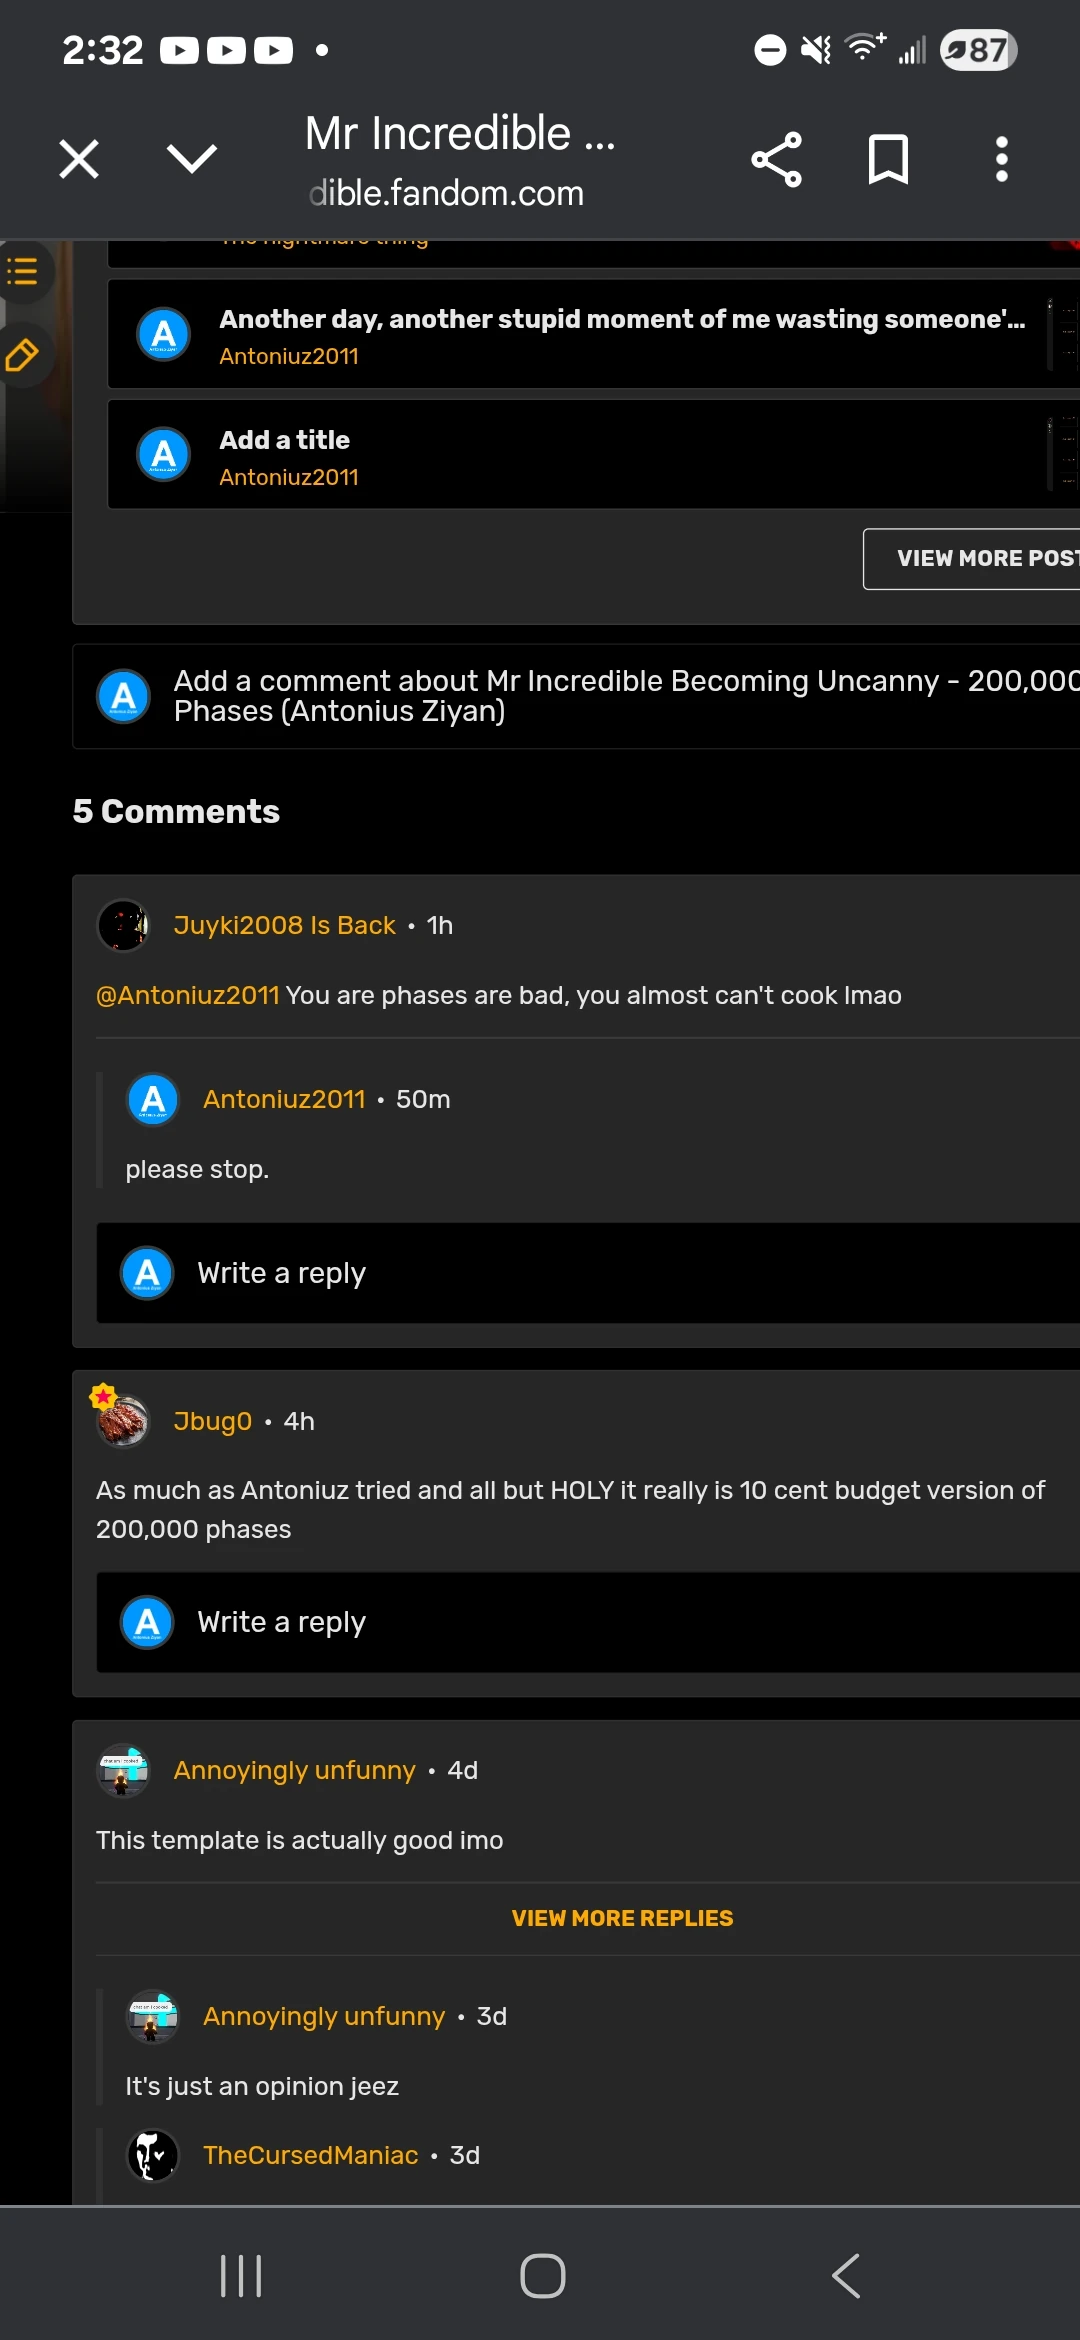Close the in-app browser tab
The width and height of the screenshot is (1080, 2340).
click(79, 159)
